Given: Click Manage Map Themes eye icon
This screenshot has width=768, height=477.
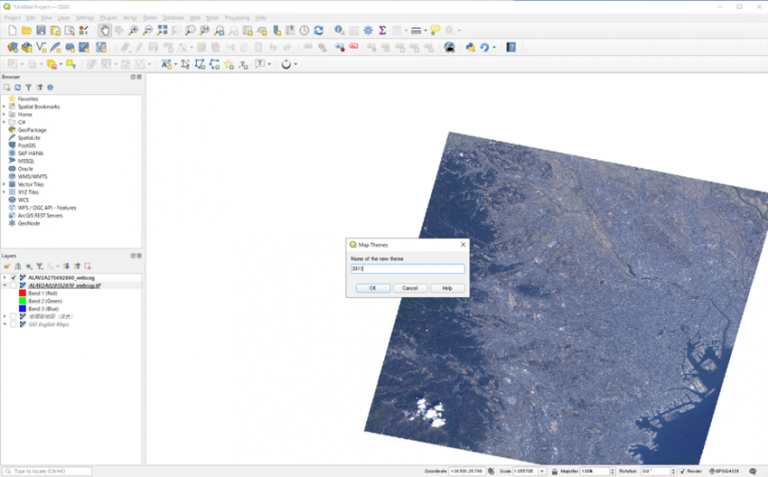Looking at the screenshot, I should [29, 266].
